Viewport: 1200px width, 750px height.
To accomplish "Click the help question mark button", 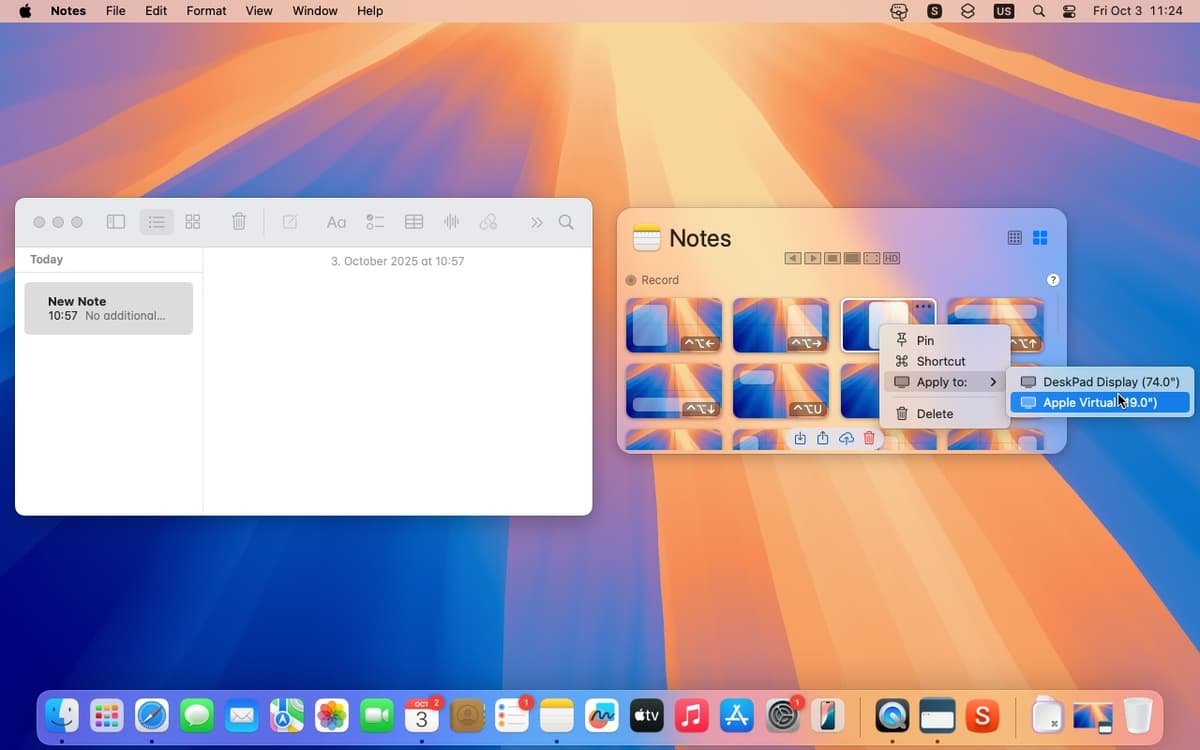I will [1052, 280].
